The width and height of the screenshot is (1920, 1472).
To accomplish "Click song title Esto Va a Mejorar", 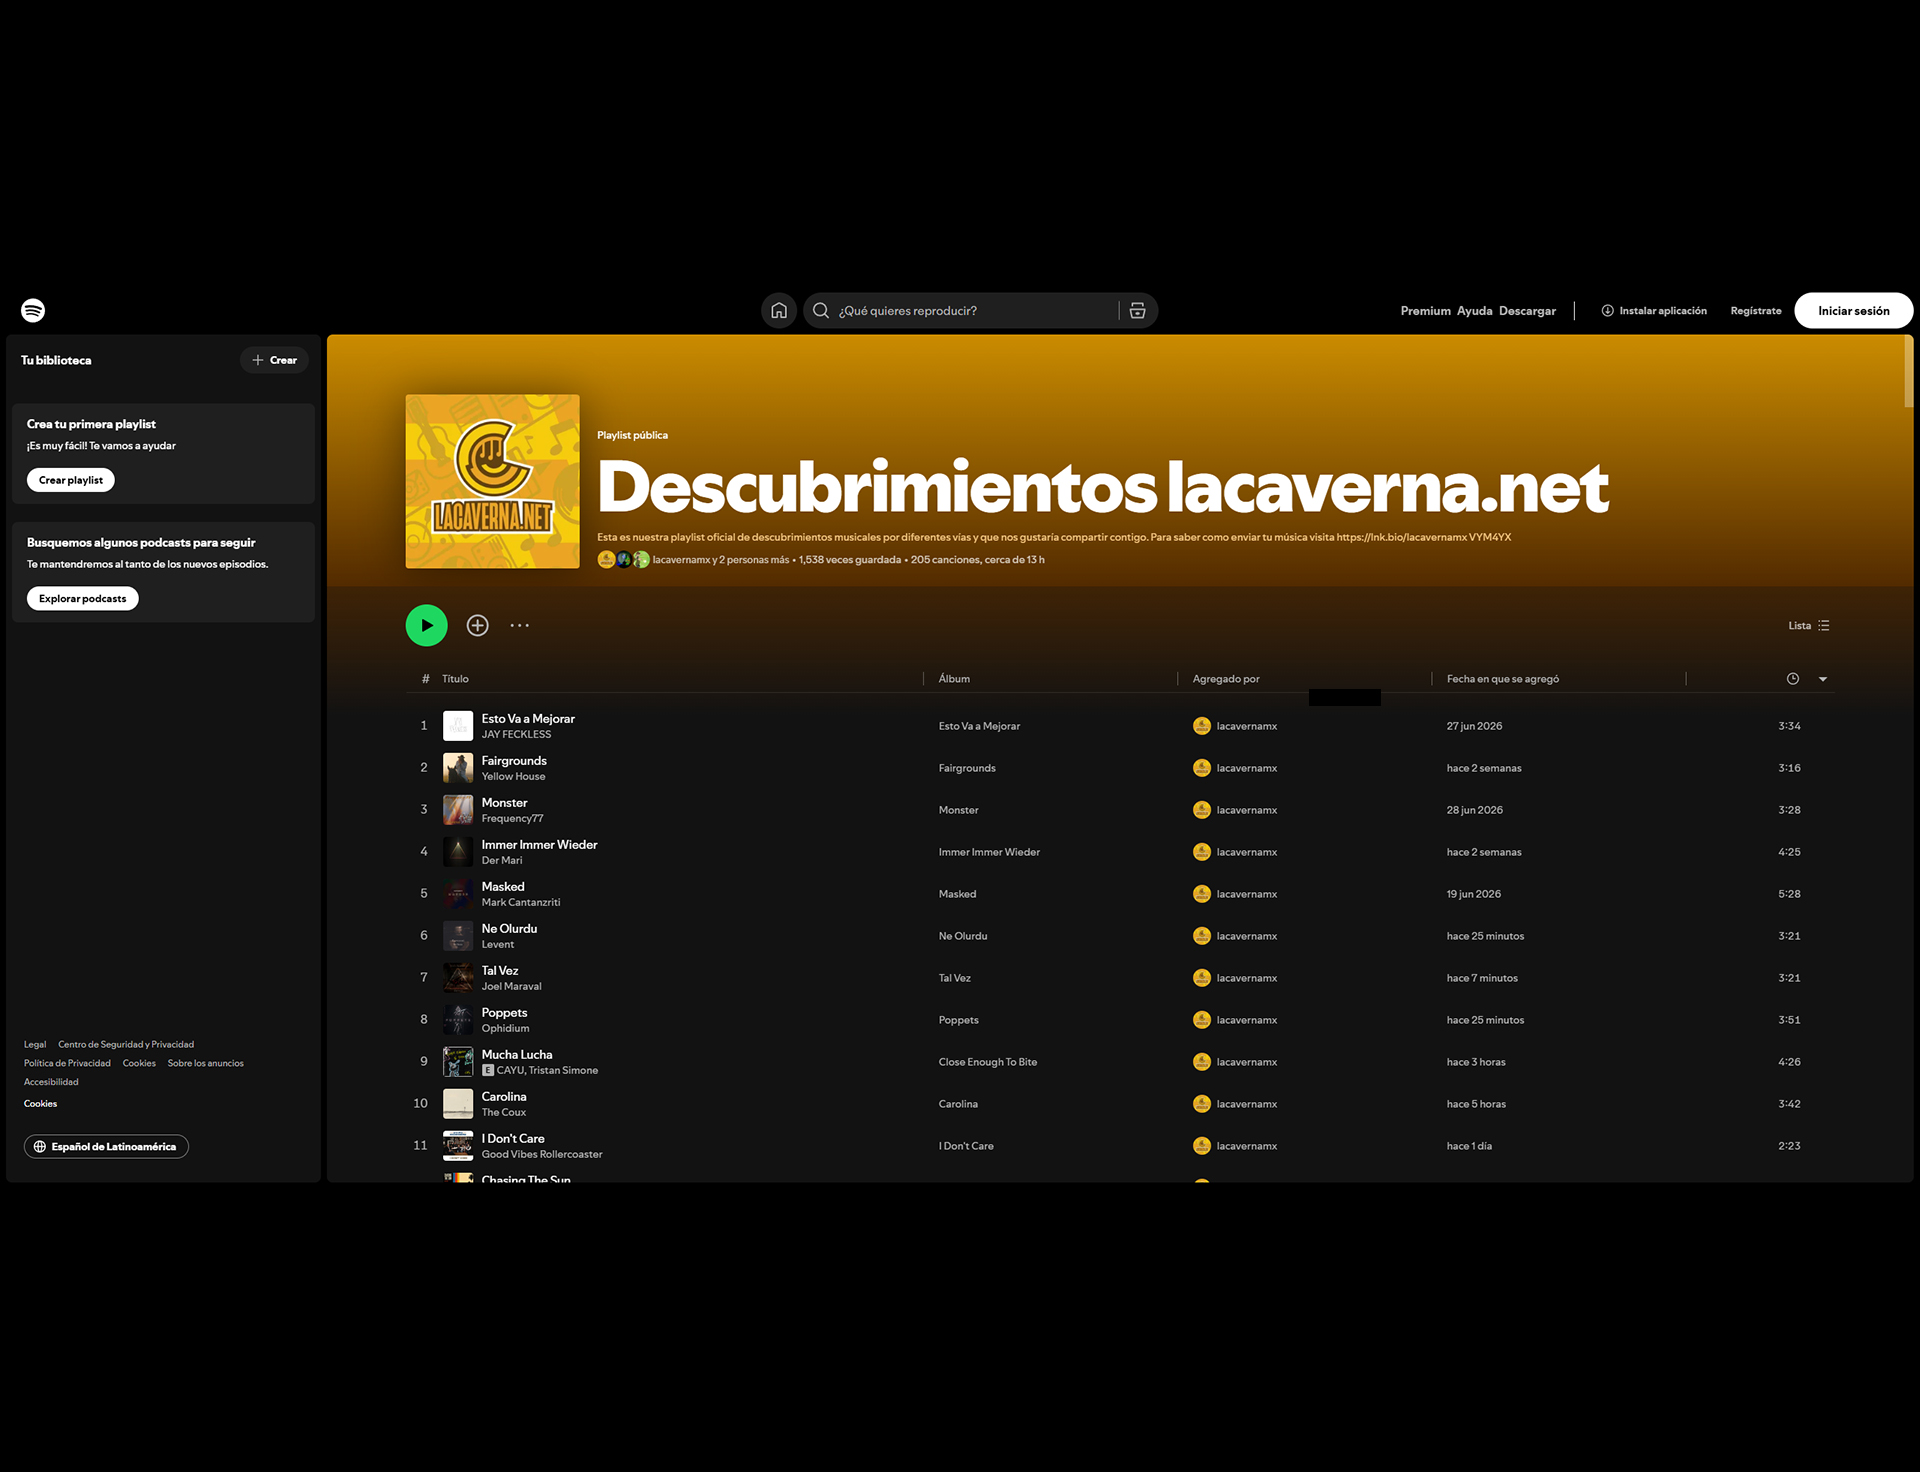I will click(x=528, y=719).
